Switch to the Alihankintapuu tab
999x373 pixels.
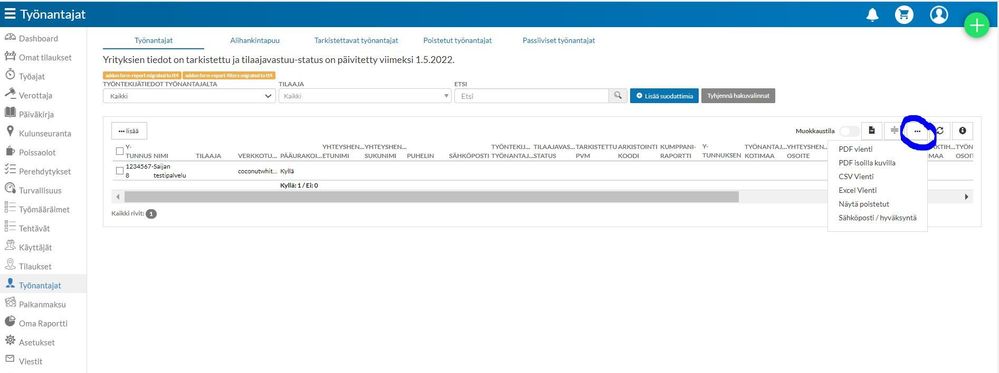(255, 40)
